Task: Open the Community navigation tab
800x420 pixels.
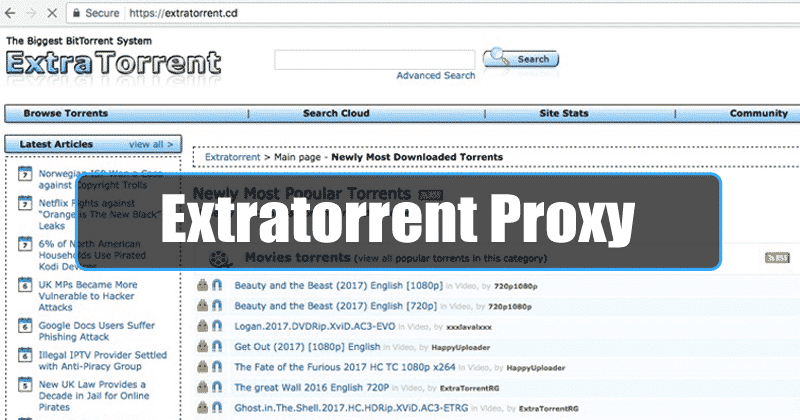Action: coord(758,114)
